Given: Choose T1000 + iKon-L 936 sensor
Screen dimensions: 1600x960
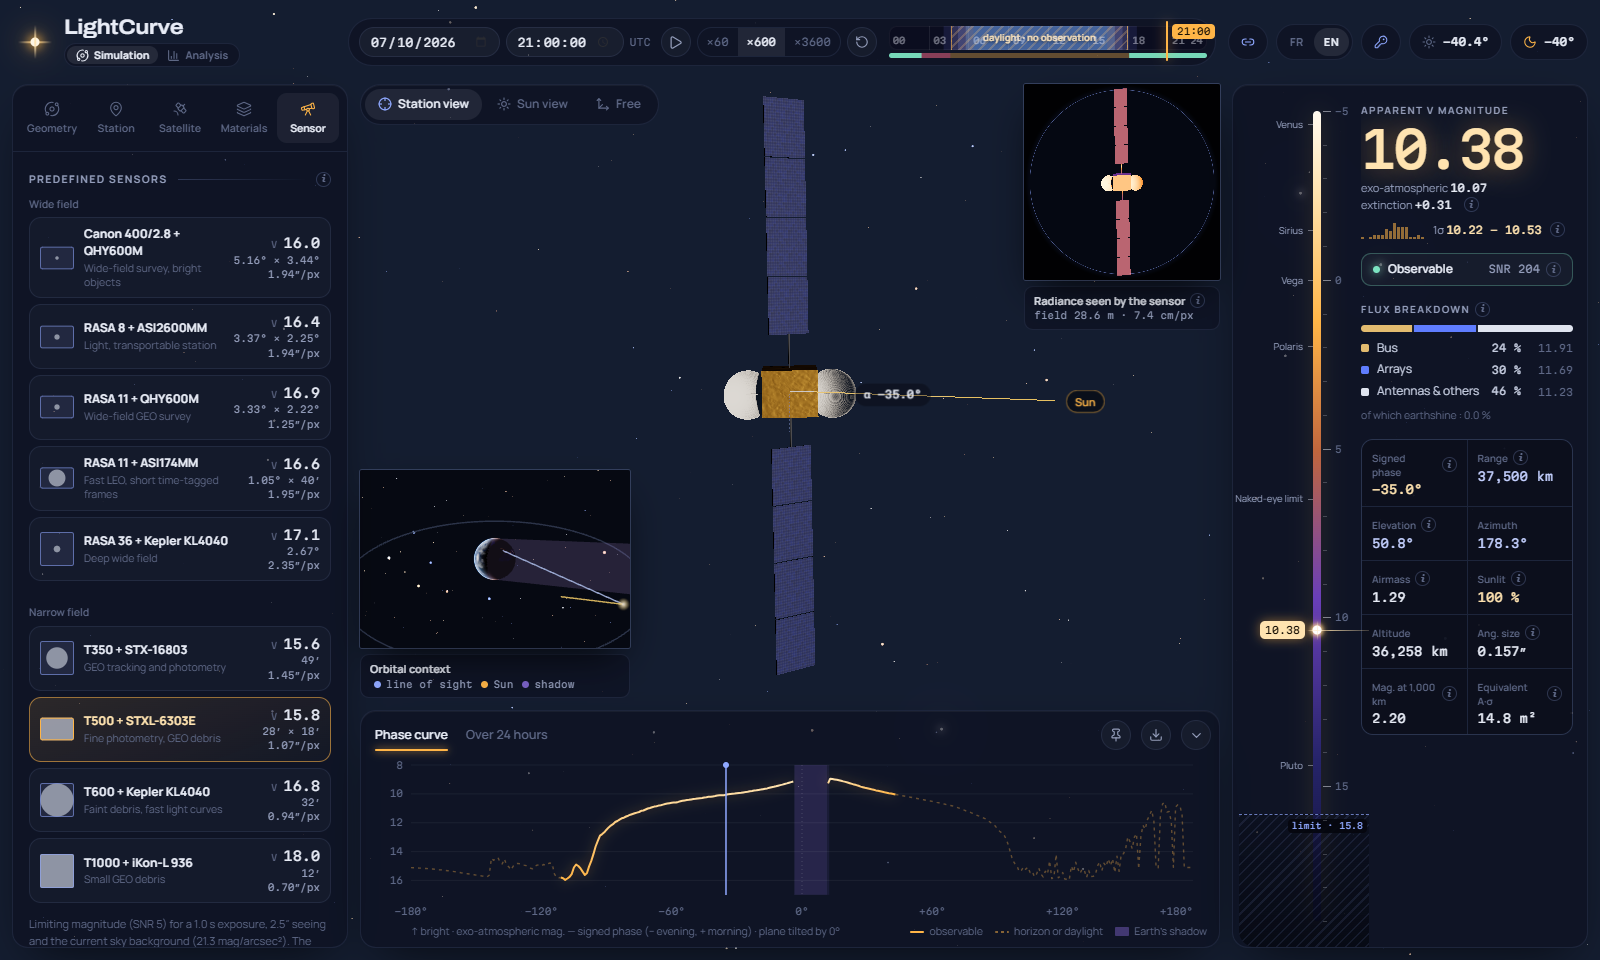Looking at the screenshot, I should point(180,871).
